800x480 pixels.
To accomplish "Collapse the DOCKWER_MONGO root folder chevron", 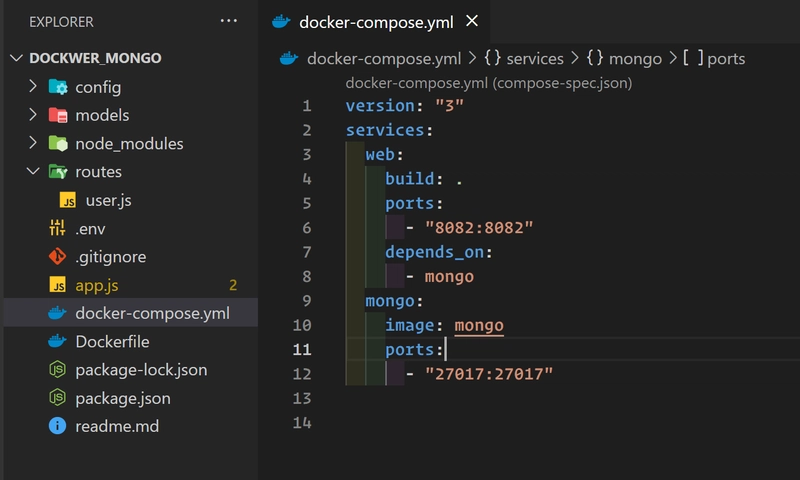I will pyautogui.click(x=16, y=58).
